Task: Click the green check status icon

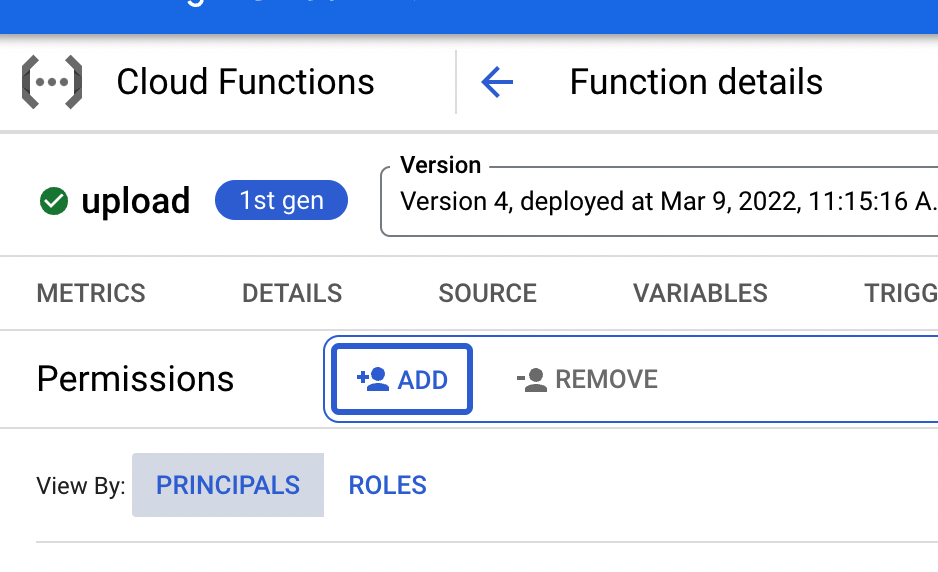Action: (53, 201)
